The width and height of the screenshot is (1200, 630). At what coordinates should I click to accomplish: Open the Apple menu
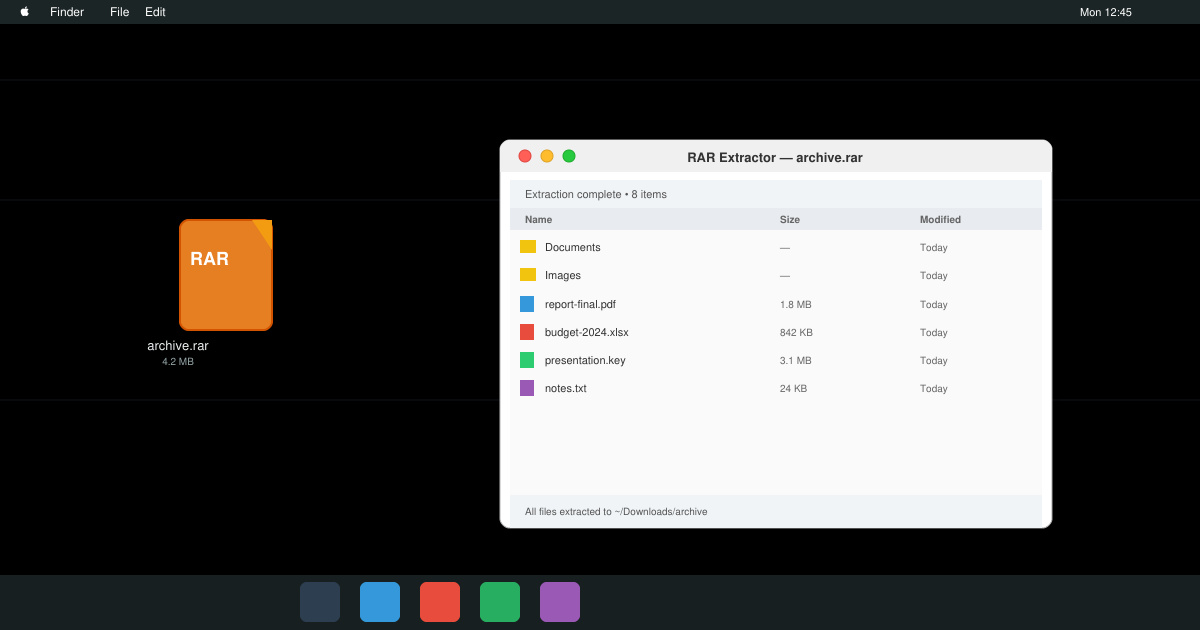click(x=25, y=12)
